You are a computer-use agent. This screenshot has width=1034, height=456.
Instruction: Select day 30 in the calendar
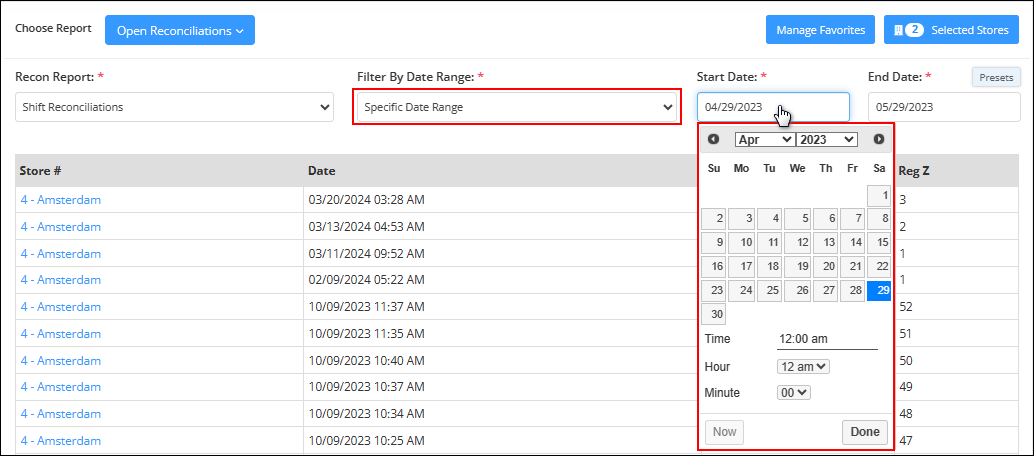[x=714, y=314]
